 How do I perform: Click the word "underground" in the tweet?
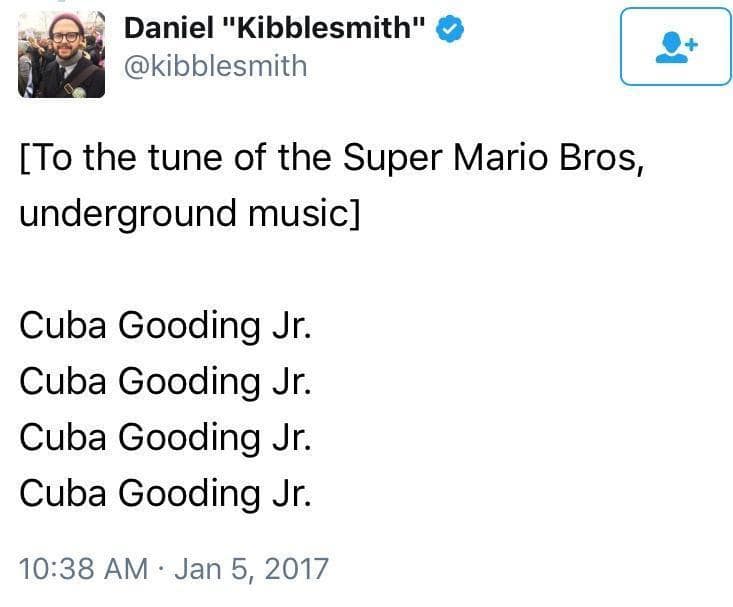tap(126, 215)
